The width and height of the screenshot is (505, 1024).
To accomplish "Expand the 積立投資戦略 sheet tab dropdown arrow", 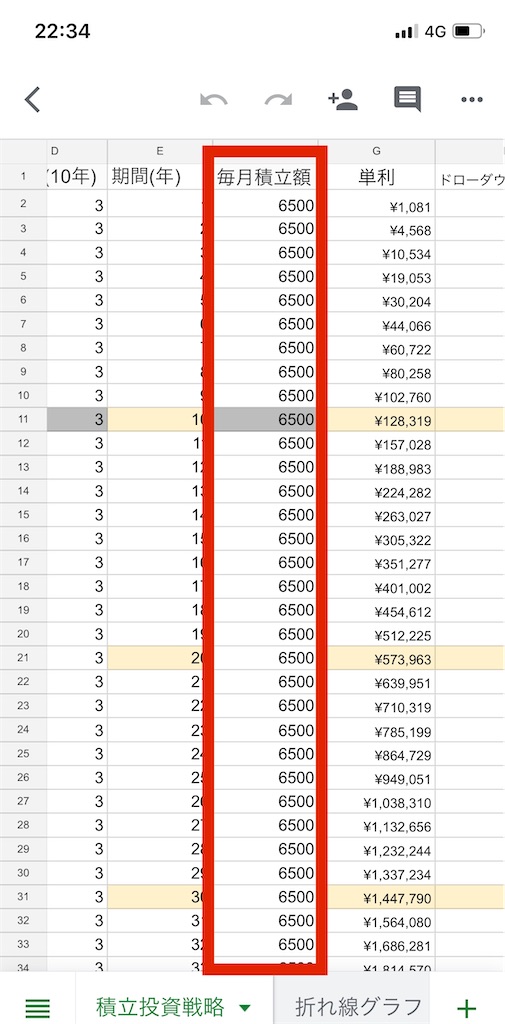I will 244,1008.
